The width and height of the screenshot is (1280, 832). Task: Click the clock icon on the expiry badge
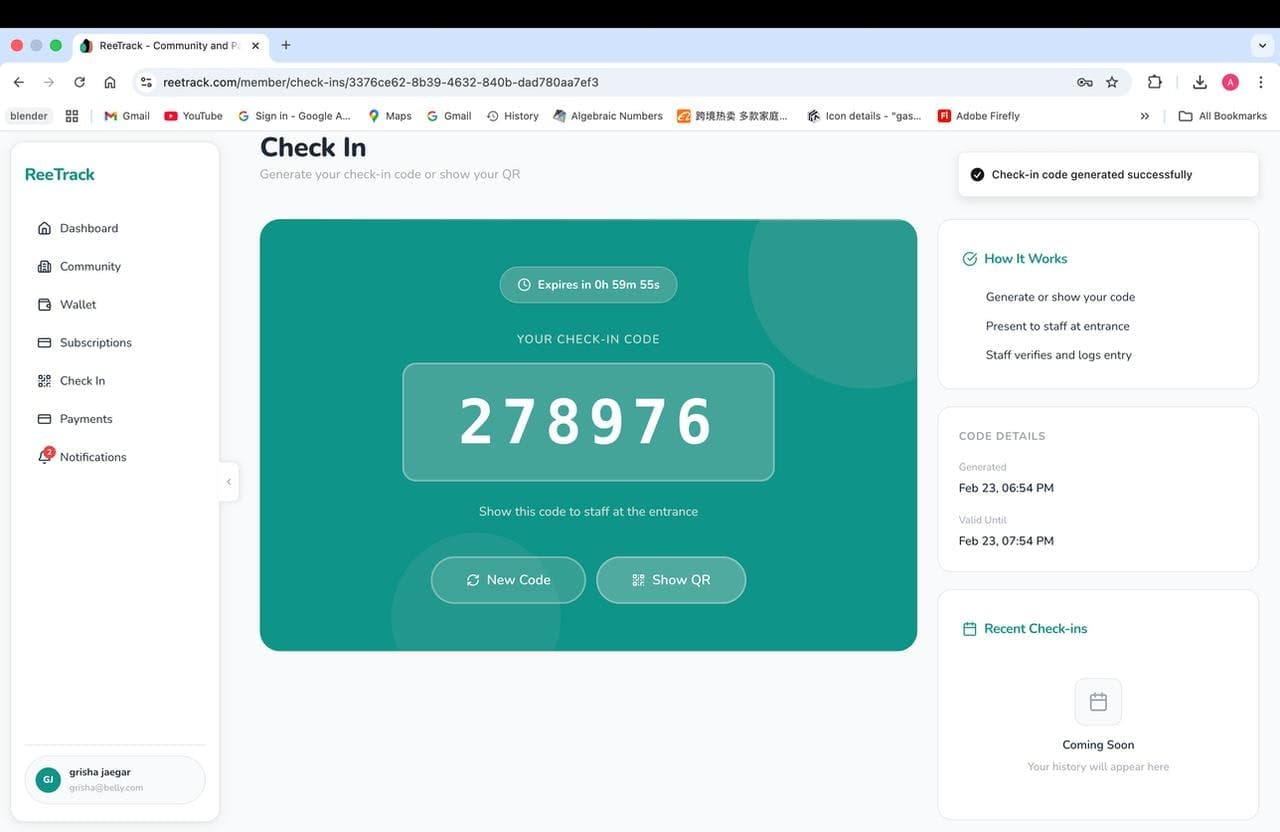[x=524, y=284]
